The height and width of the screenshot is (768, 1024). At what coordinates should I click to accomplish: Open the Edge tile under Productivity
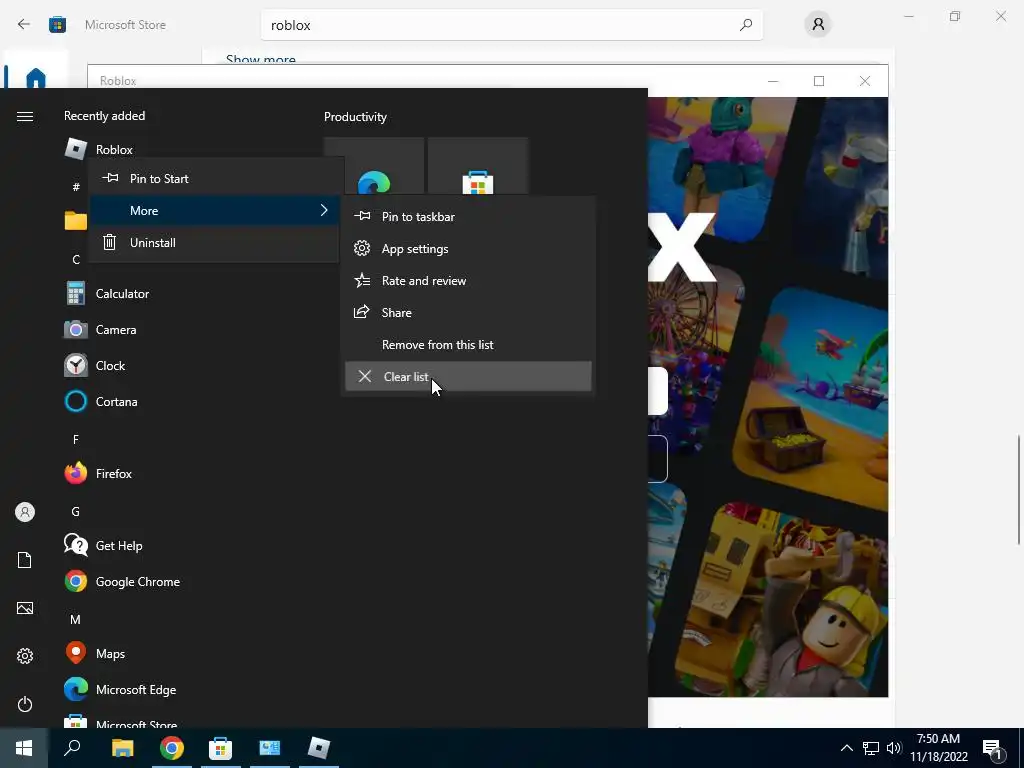(x=374, y=167)
